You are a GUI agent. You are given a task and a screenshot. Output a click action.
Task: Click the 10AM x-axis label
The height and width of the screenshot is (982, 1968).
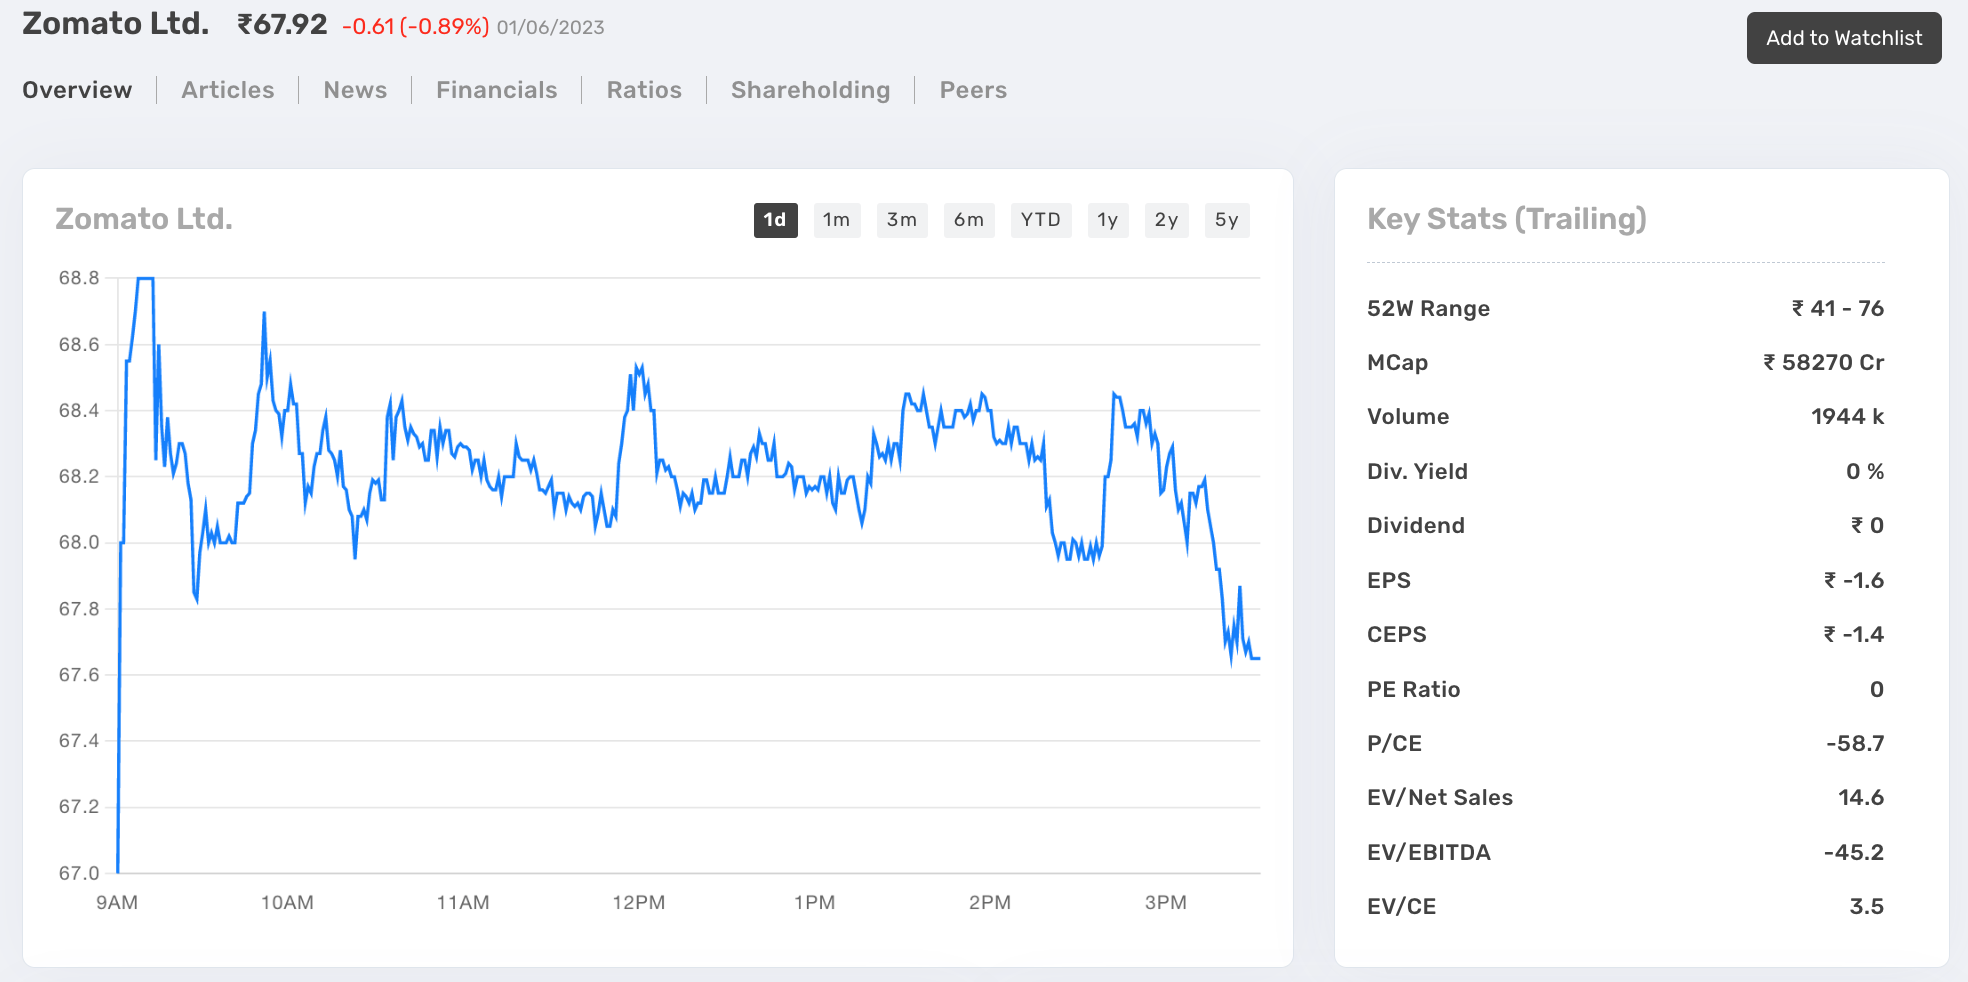[x=287, y=902]
